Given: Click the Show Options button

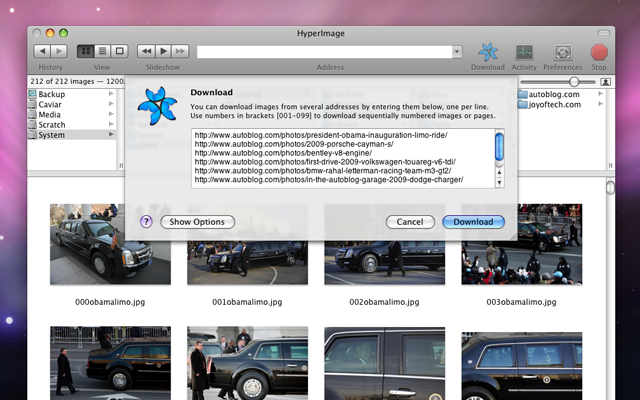Looking at the screenshot, I should pyautogui.click(x=197, y=222).
